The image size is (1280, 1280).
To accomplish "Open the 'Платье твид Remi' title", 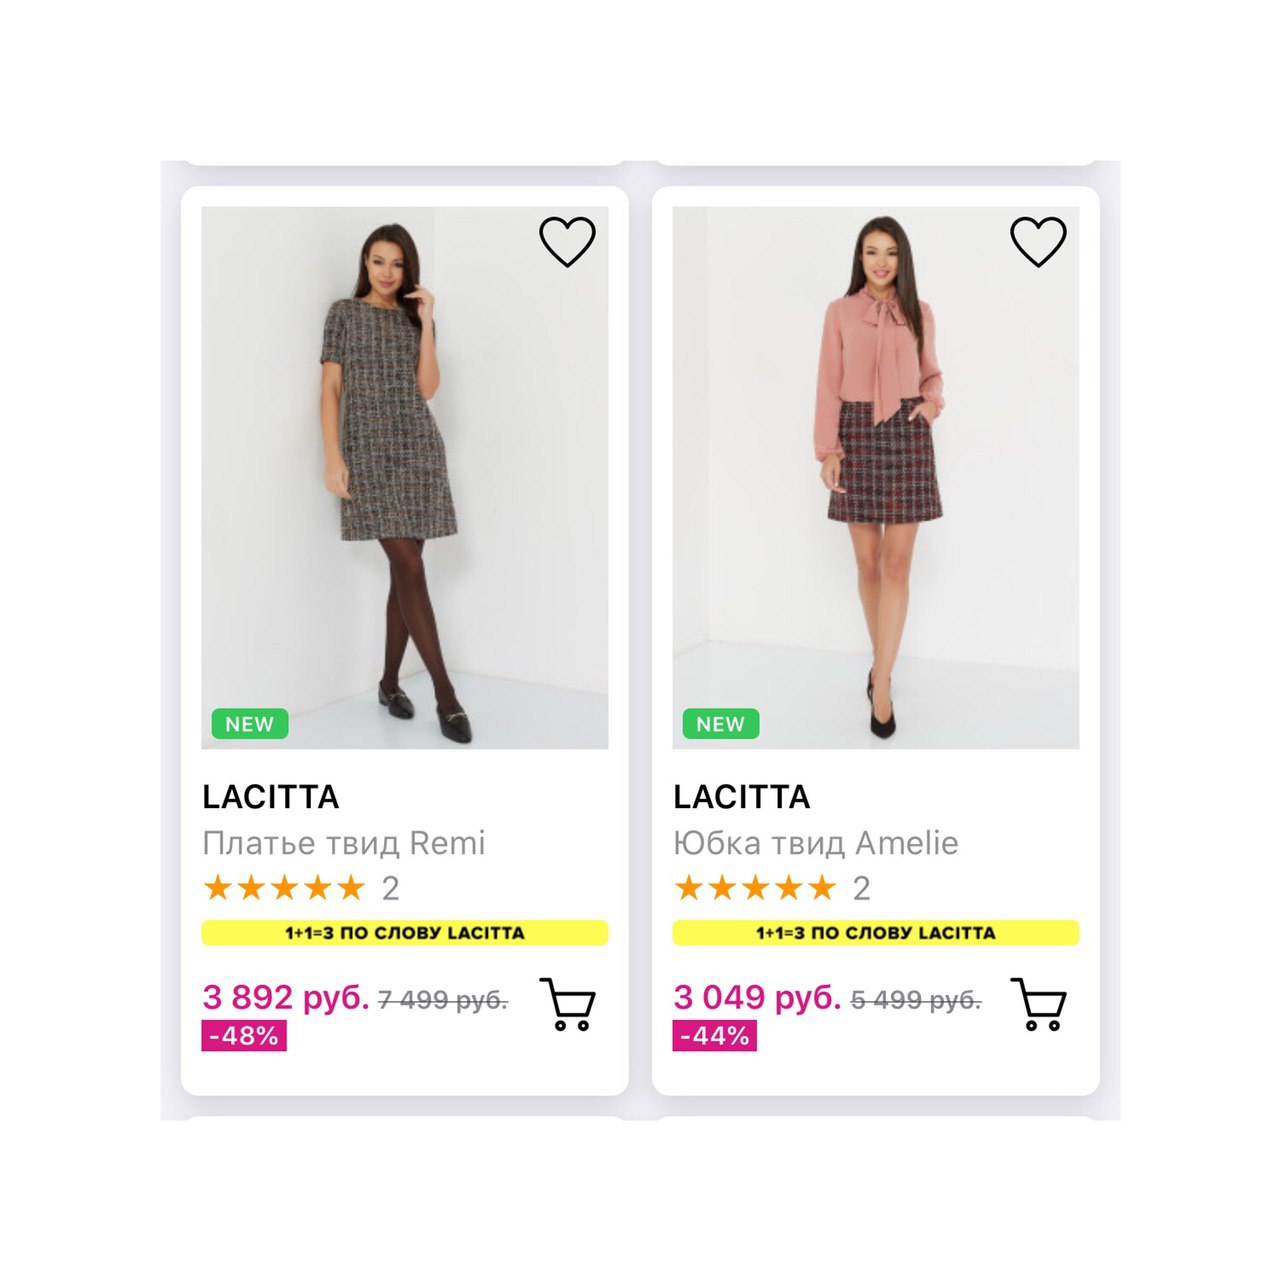I will pyautogui.click(x=343, y=843).
